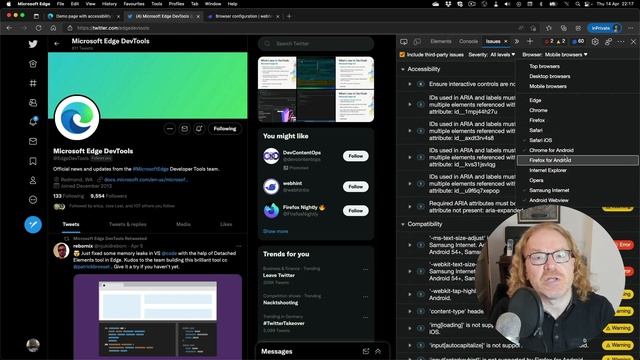Screen dimensions: 640x360
Task: Show more DevTools tabs chevron
Action: pos(517,41)
